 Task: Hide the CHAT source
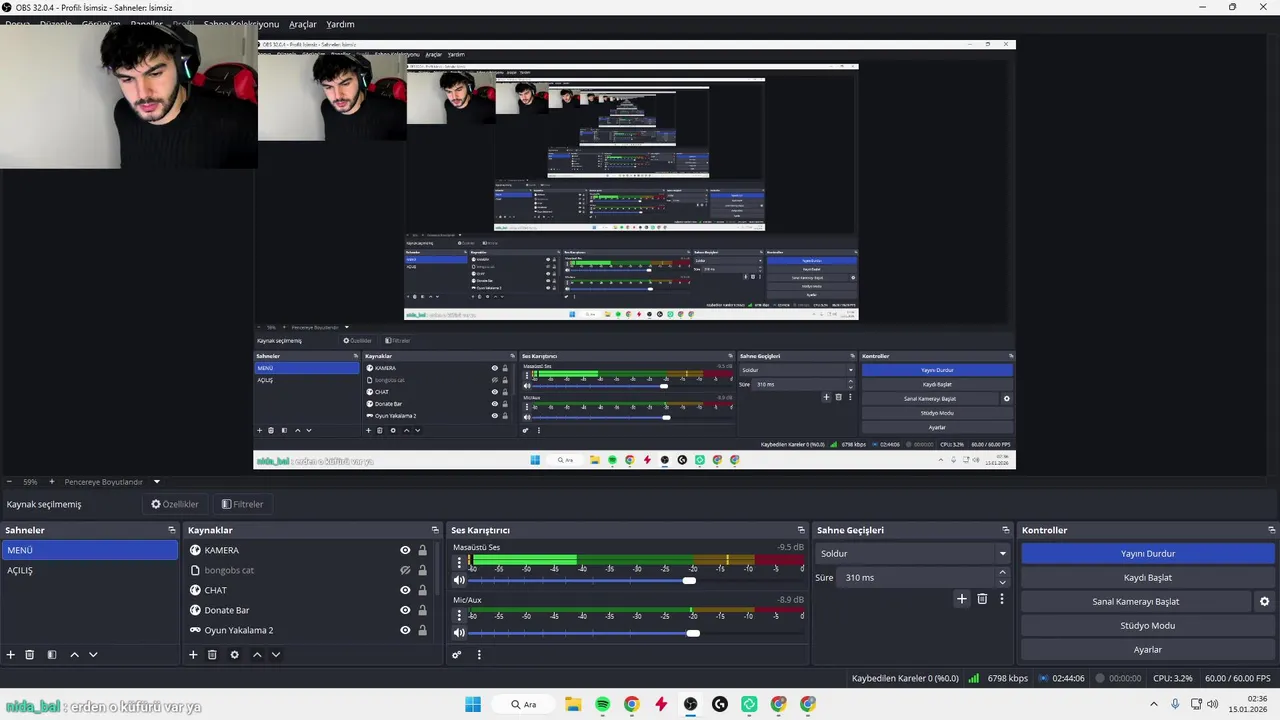click(x=405, y=590)
